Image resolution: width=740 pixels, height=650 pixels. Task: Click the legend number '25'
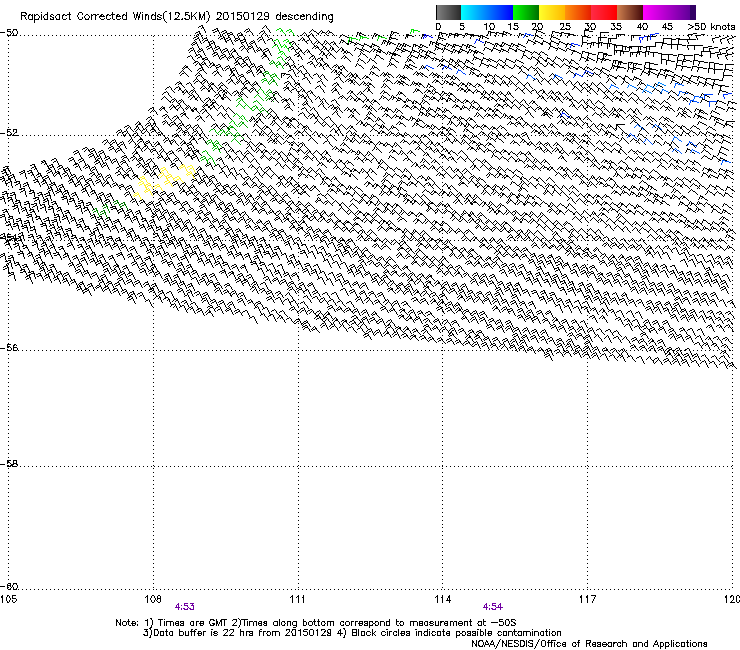(565, 27)
